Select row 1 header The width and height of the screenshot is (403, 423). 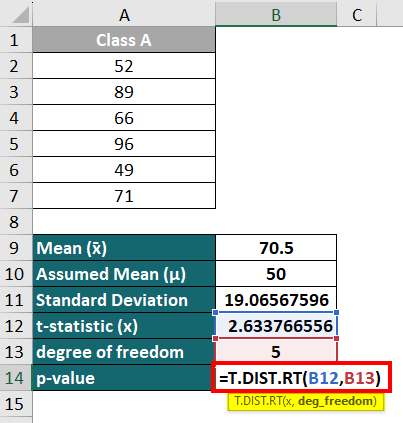coord(16,40)
